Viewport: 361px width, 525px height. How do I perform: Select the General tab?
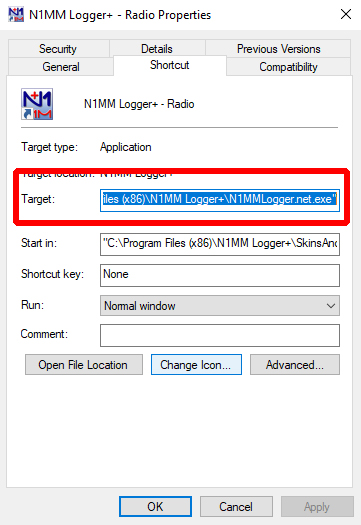pos(61,67)
